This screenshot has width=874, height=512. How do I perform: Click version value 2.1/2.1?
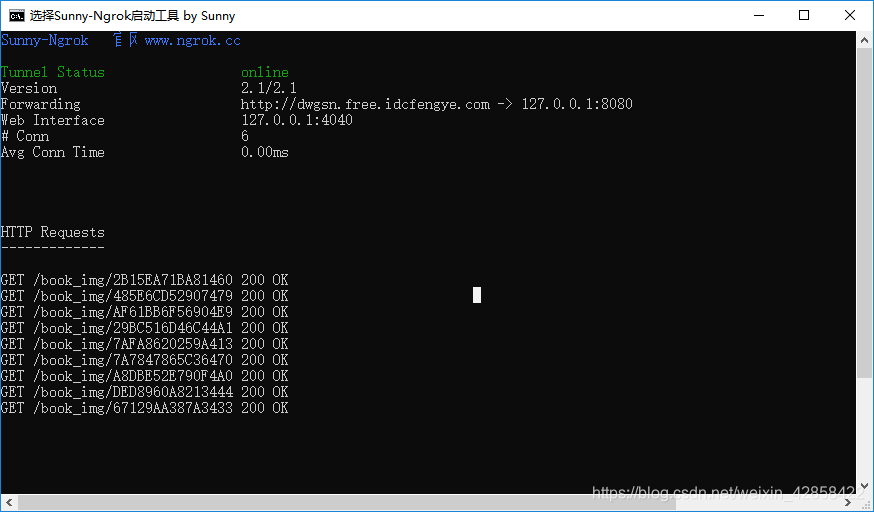(x=269, y=89)
